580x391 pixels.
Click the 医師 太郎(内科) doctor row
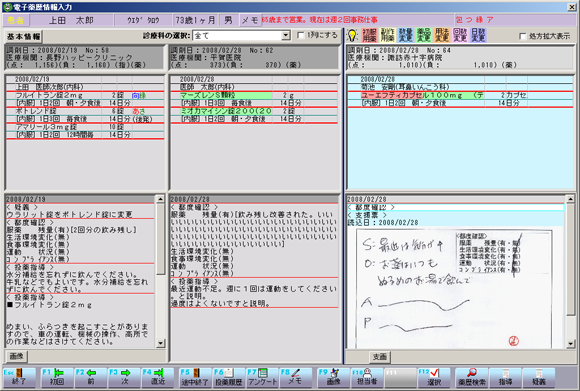254,87
